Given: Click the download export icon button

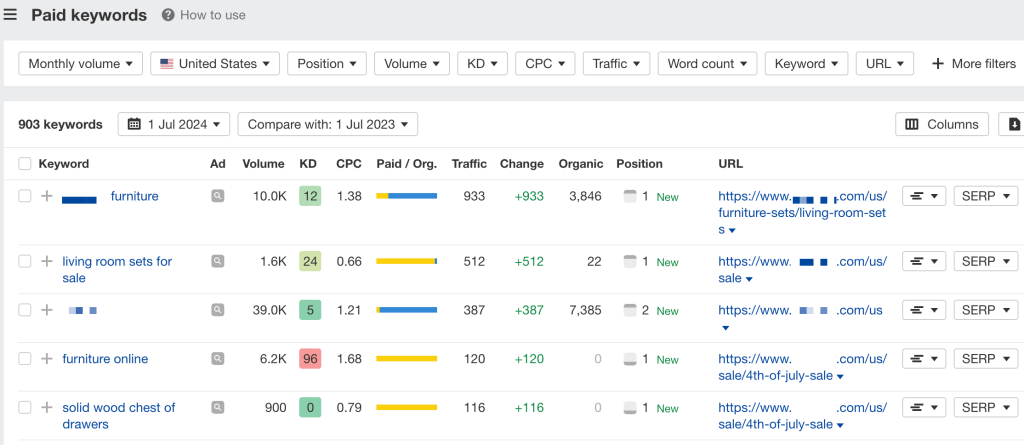Looking at the screenshot, I should coord(1014,124).
